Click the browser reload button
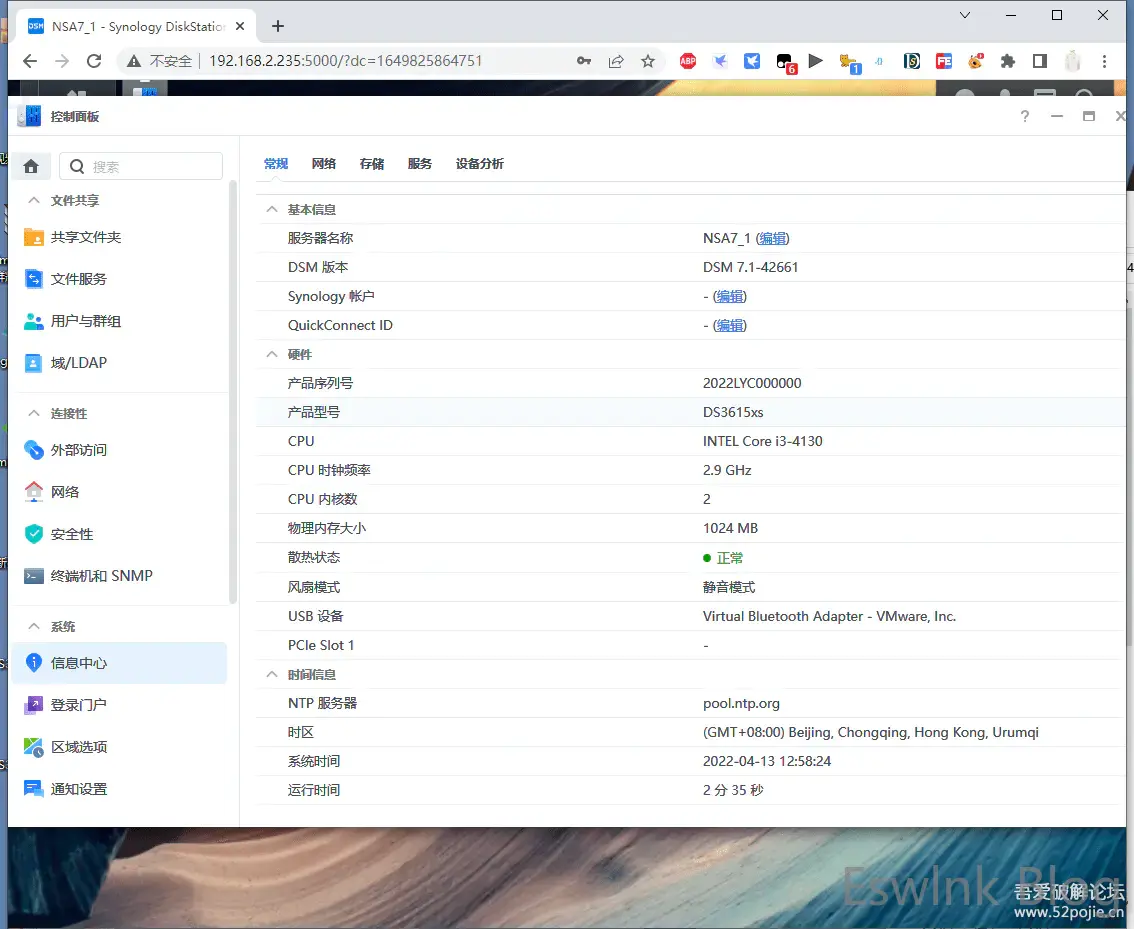This screenshot has width=1134, height=929. tap(94, 61)
